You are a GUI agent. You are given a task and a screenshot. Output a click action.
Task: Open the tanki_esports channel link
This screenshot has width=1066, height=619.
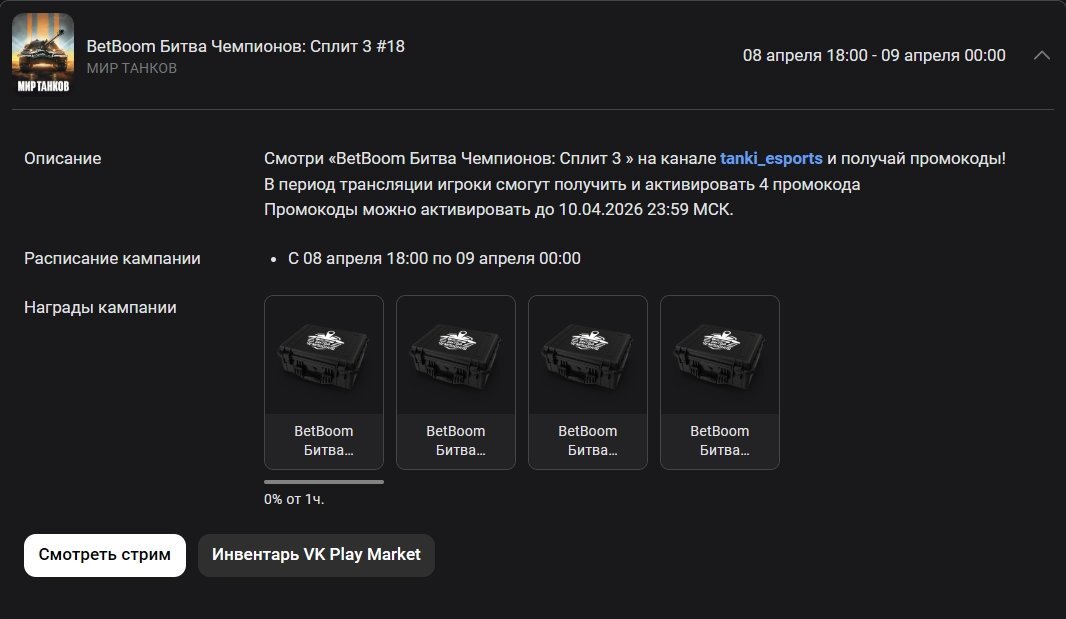click(771, 158)
